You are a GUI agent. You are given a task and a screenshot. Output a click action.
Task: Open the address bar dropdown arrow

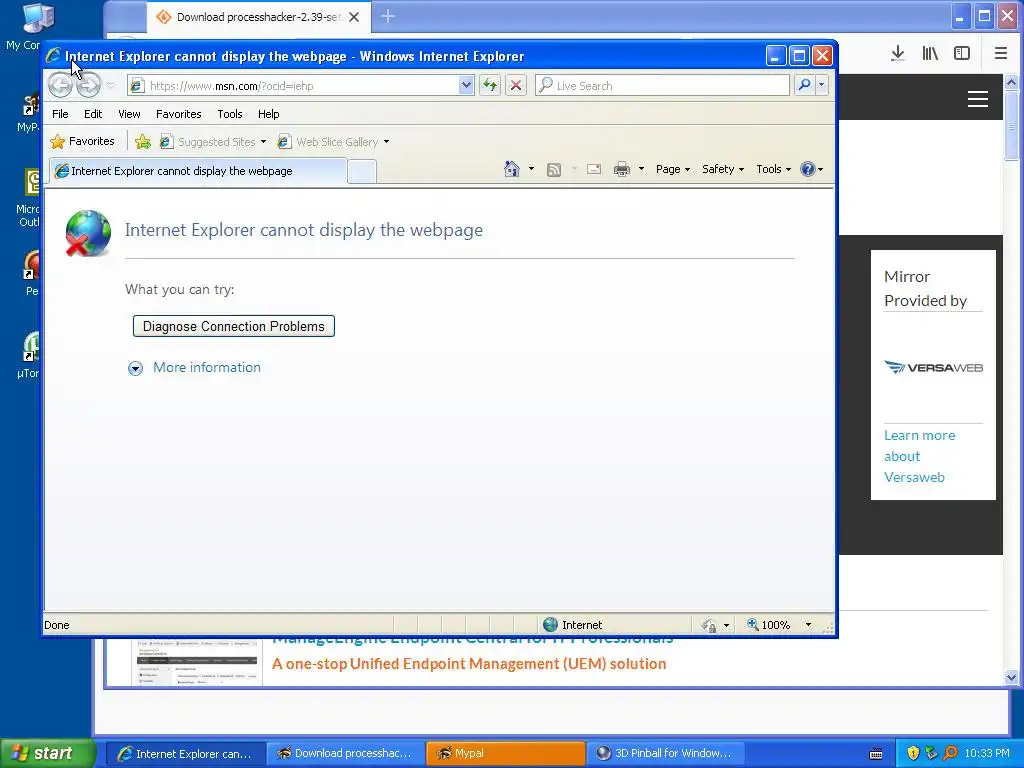coord(466,85)
